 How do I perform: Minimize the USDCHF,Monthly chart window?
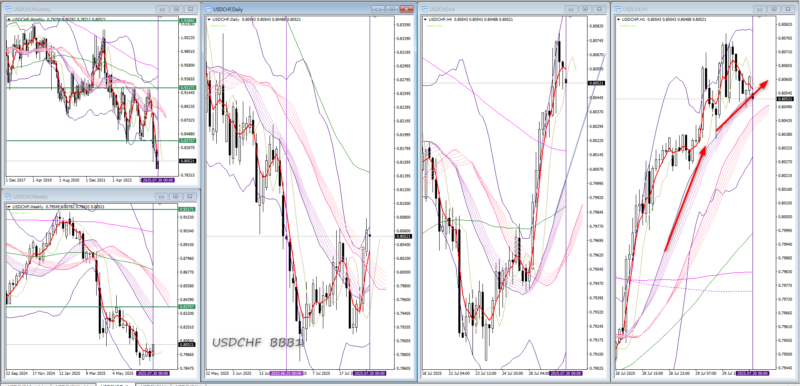coord(163,9)
